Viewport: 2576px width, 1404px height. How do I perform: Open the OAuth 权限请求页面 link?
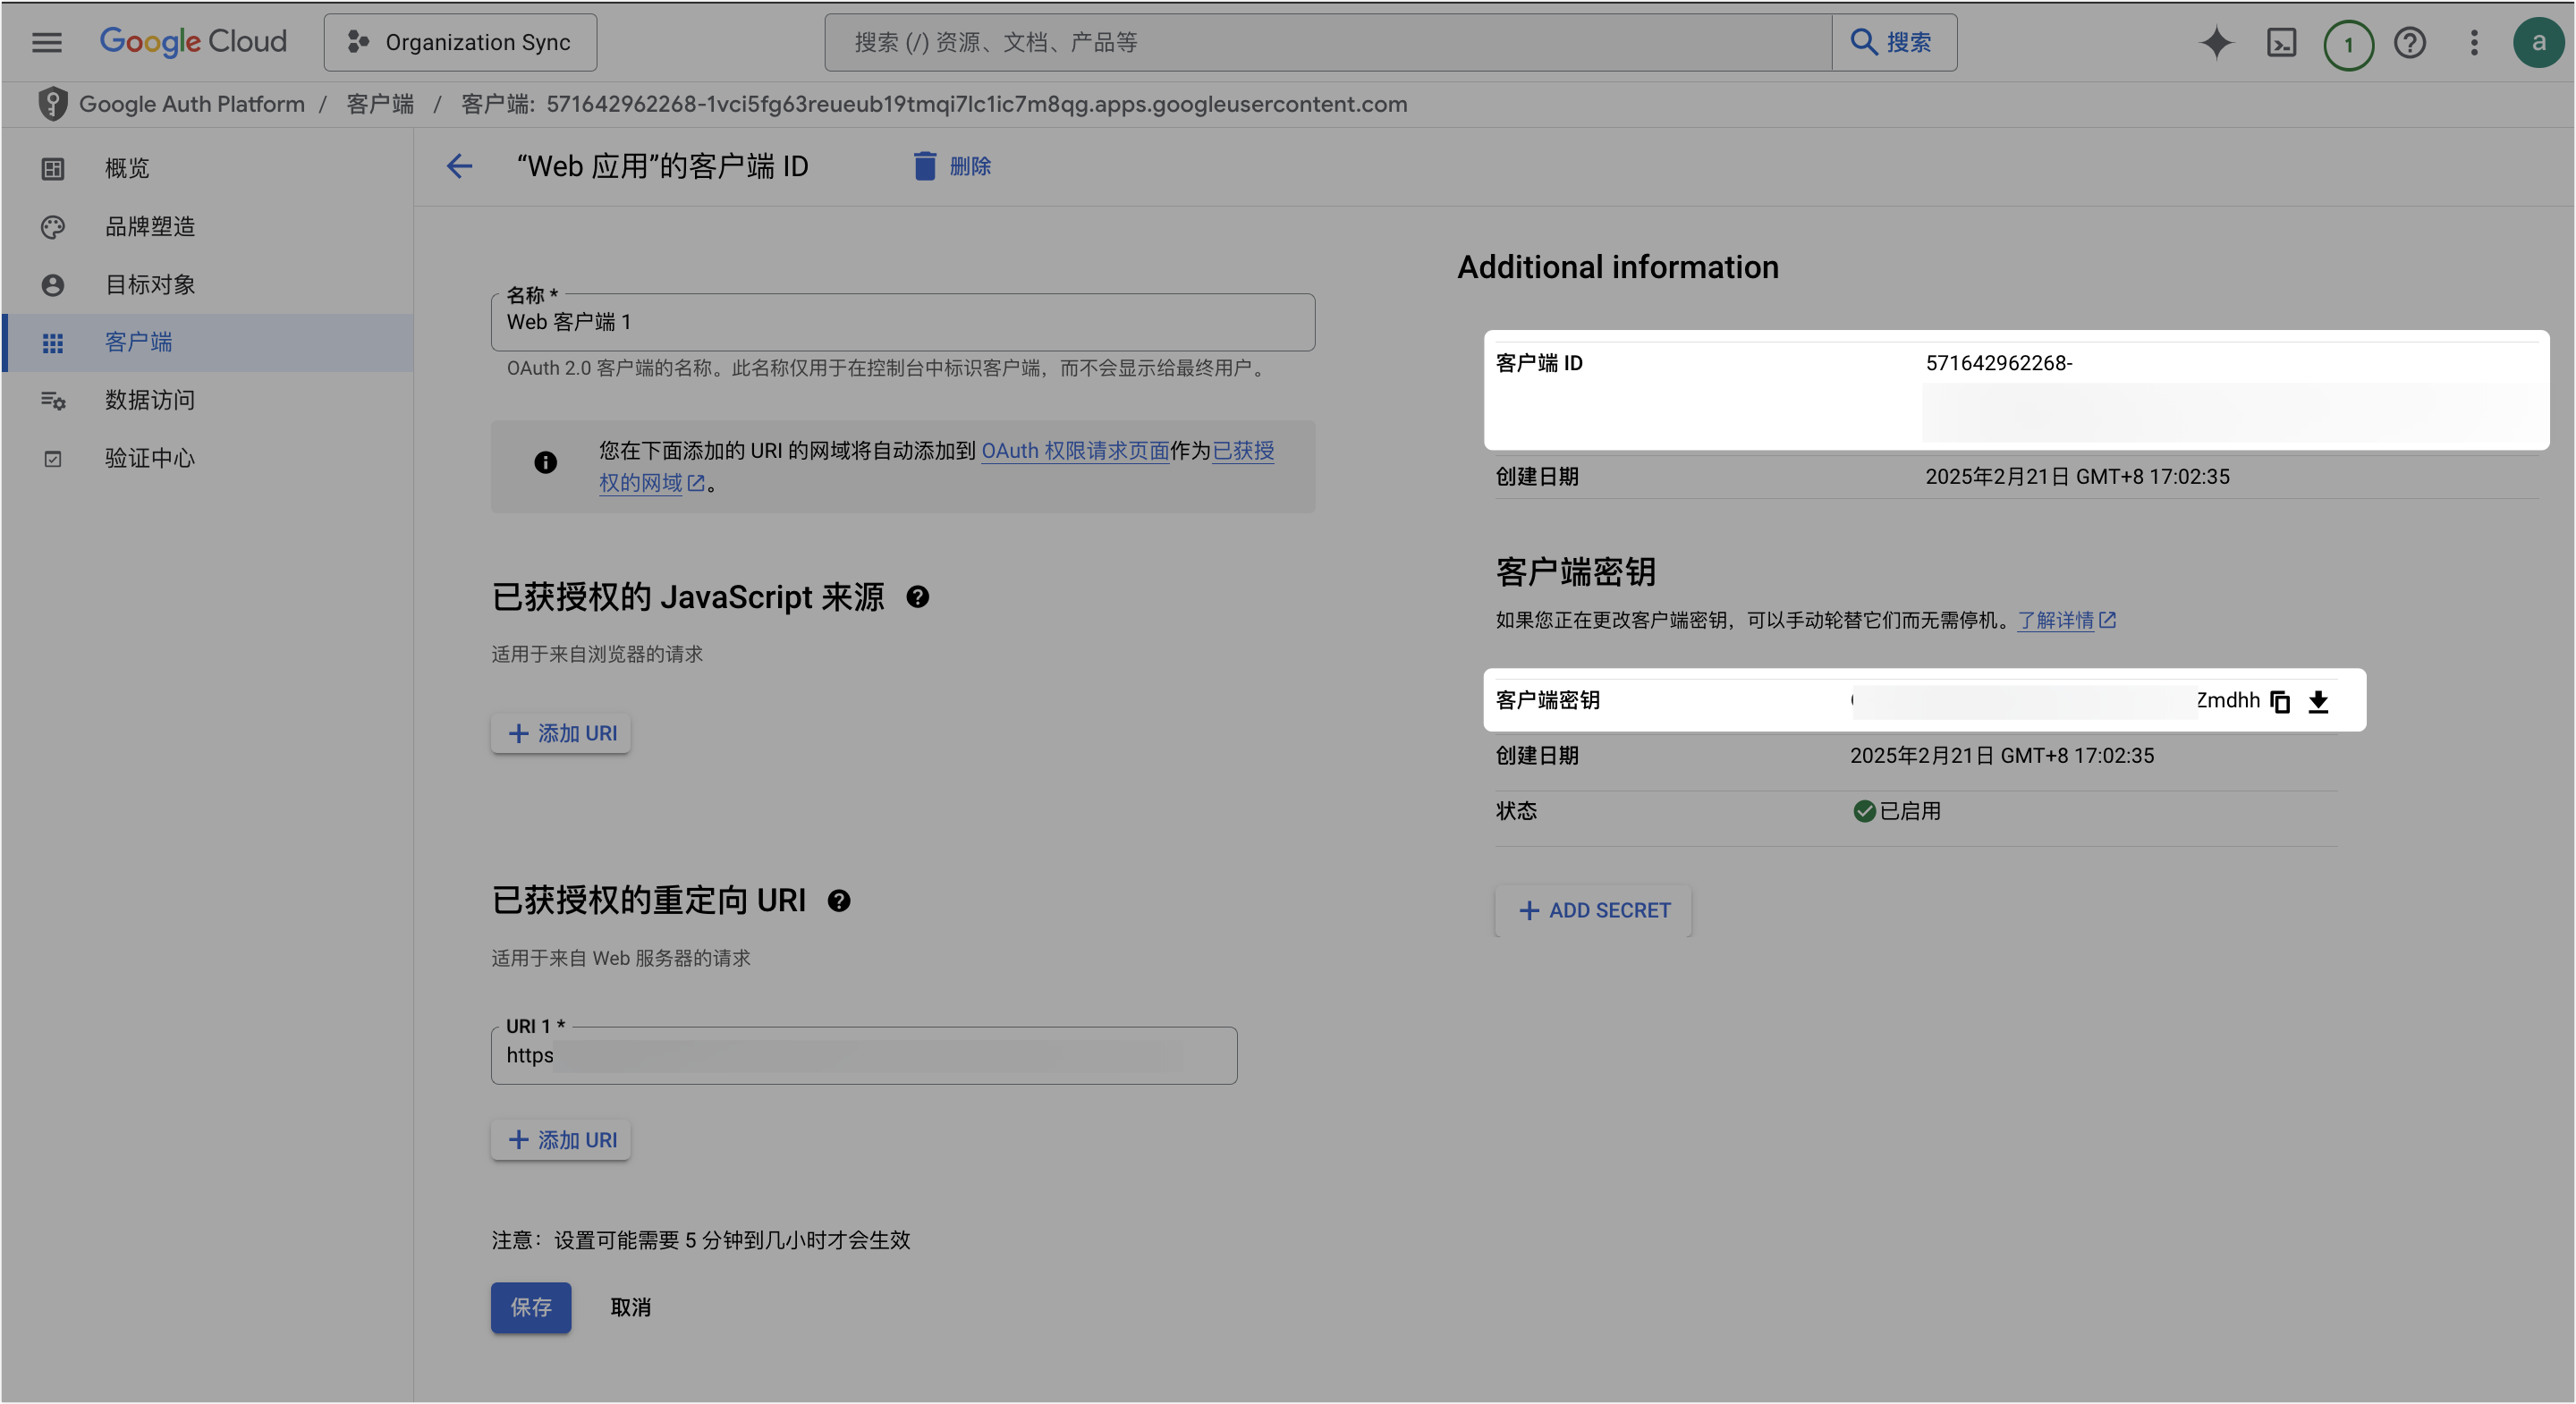(x=1075, y=450)
